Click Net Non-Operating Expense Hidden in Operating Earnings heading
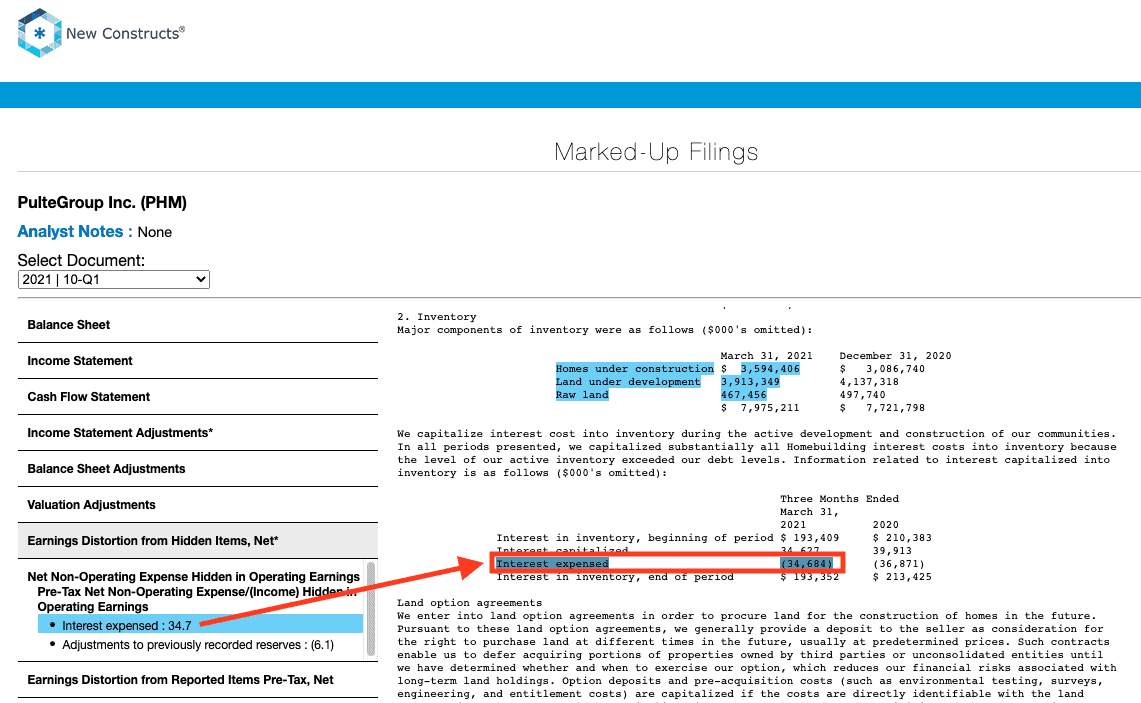Viewport: 1141px width, 703px height. [x=194, y=576]
